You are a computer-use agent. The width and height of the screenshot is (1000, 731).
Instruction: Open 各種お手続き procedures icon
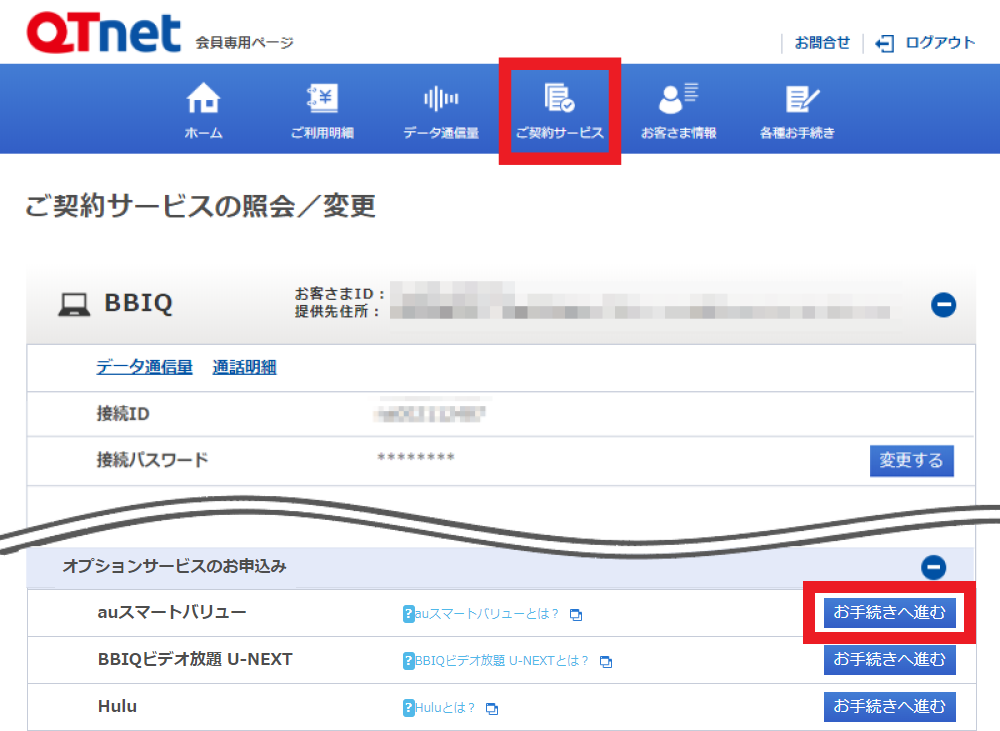pos(797,99)
